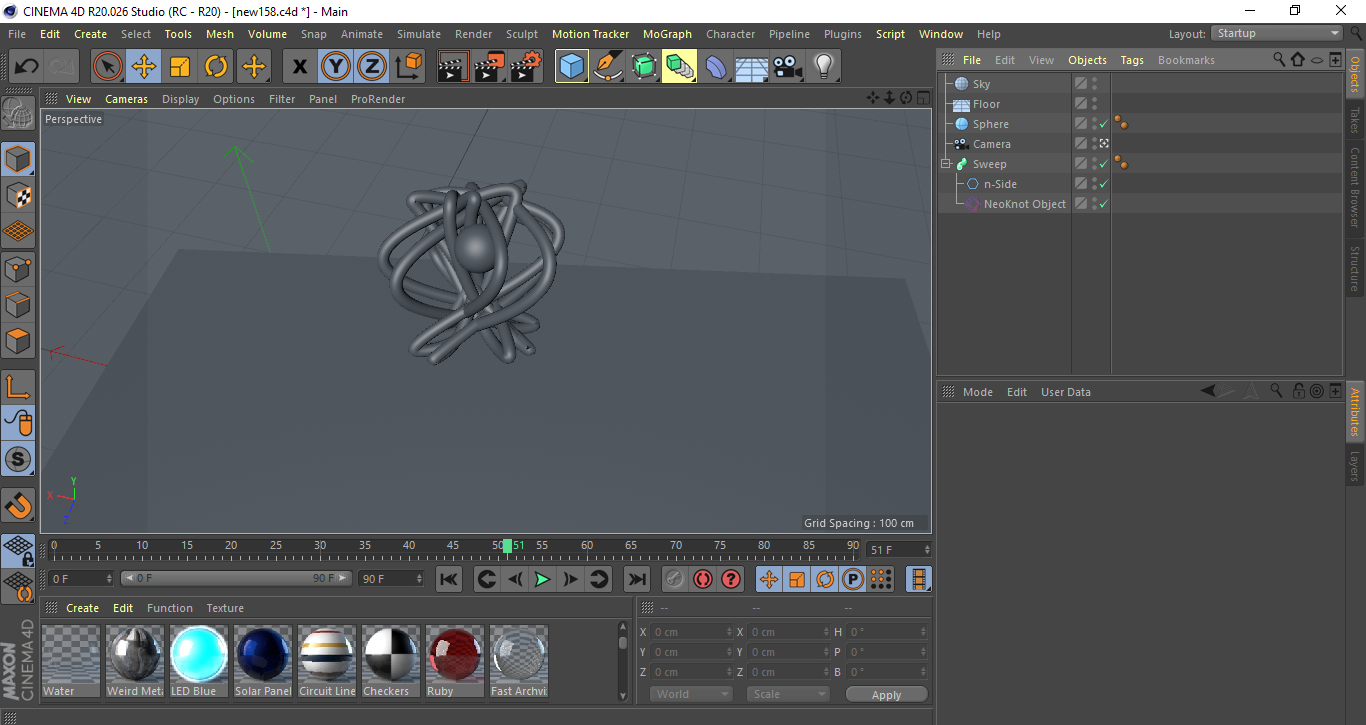Toggle the Y axis lock
The height and width of the screenshot is (725, 1366).
[x=335, y=67]
